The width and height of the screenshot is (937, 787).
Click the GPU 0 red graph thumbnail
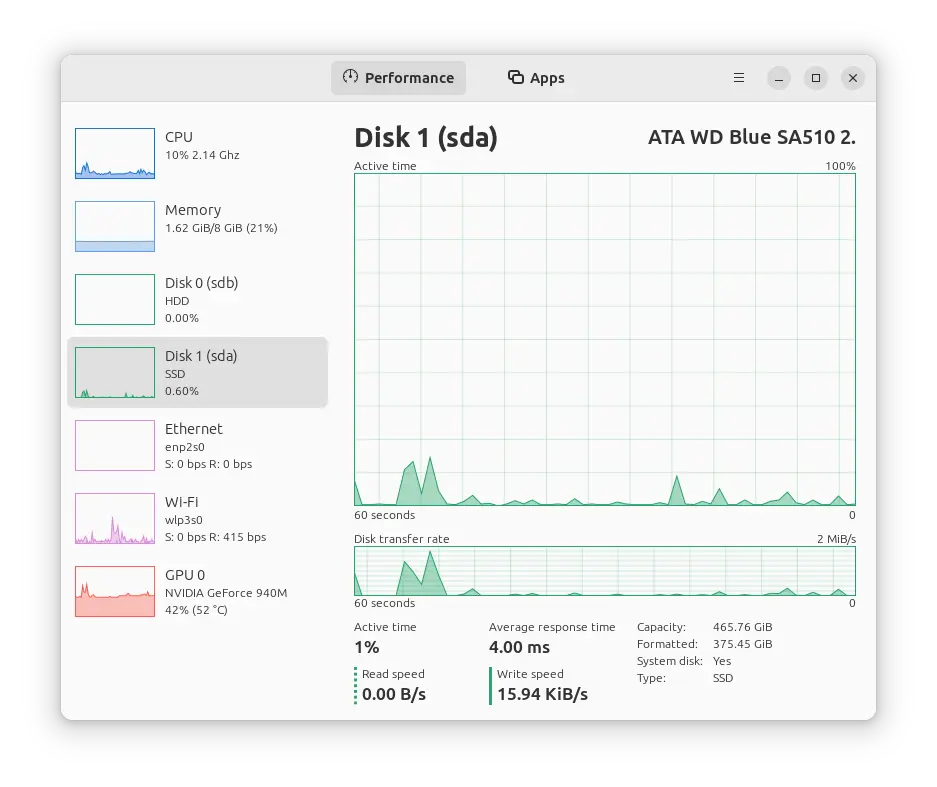click(115, 591)
